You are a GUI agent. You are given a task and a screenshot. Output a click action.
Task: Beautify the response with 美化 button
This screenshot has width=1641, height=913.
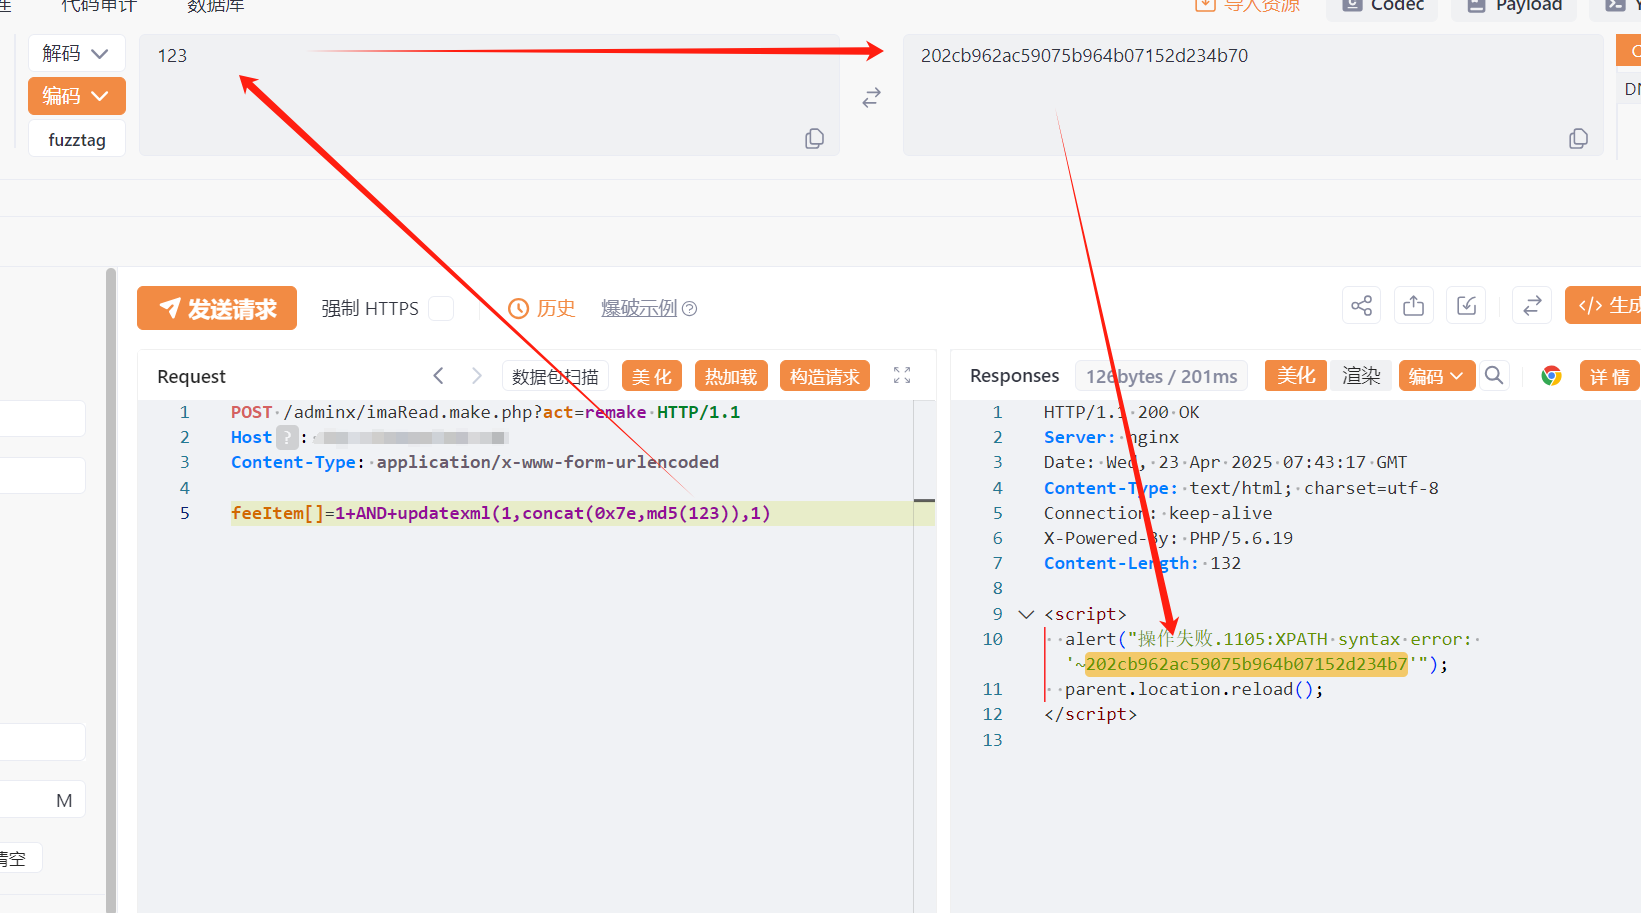1296,375
